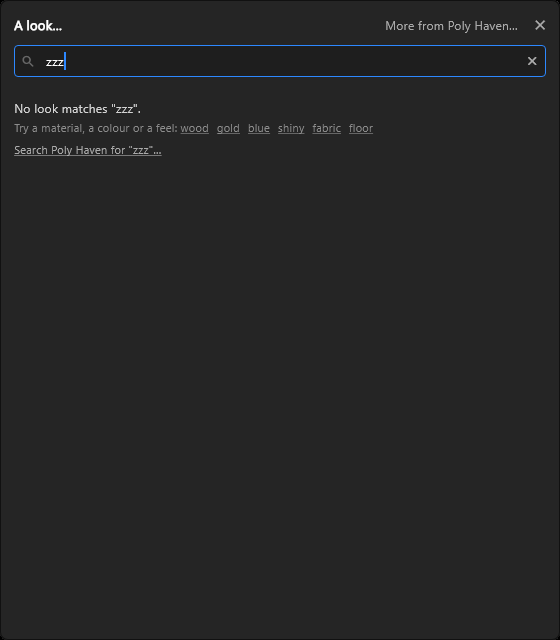This screenshot has height=640, width=560.
Task: Choose the fabric suggestion
Action: [x=327, y=128]
